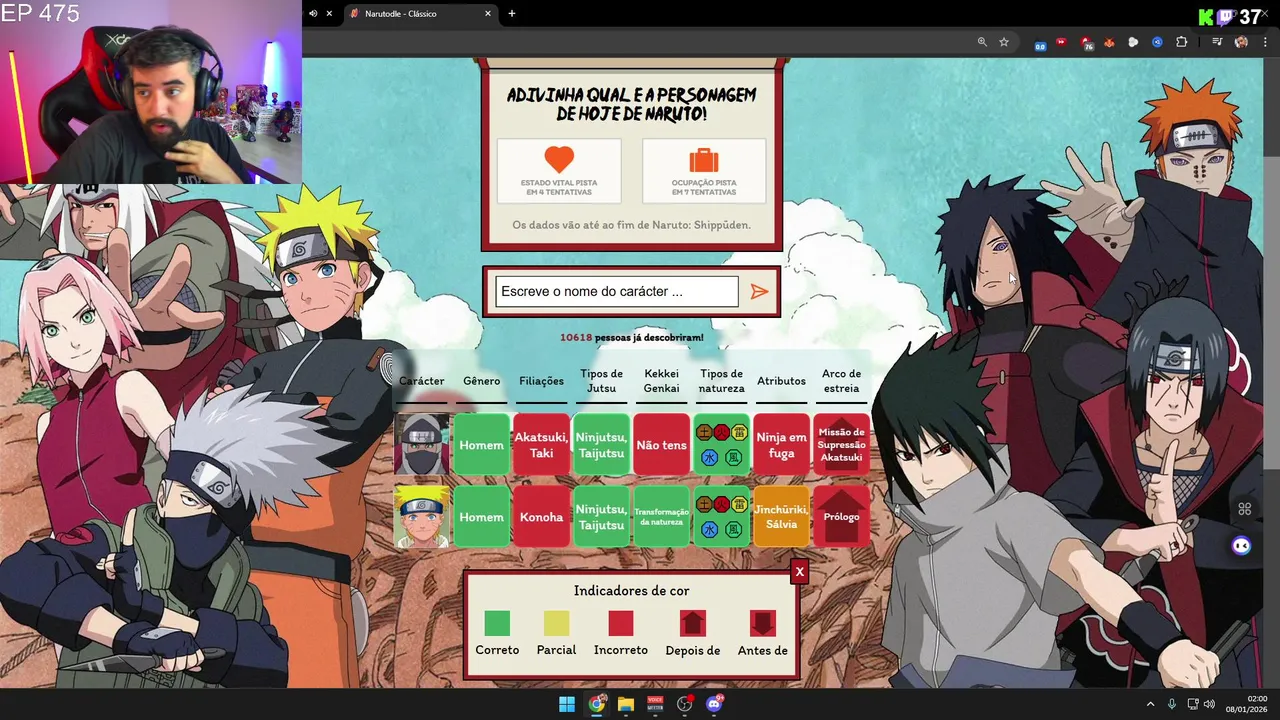Open the heart Estado Vital hint

(559, 171)
